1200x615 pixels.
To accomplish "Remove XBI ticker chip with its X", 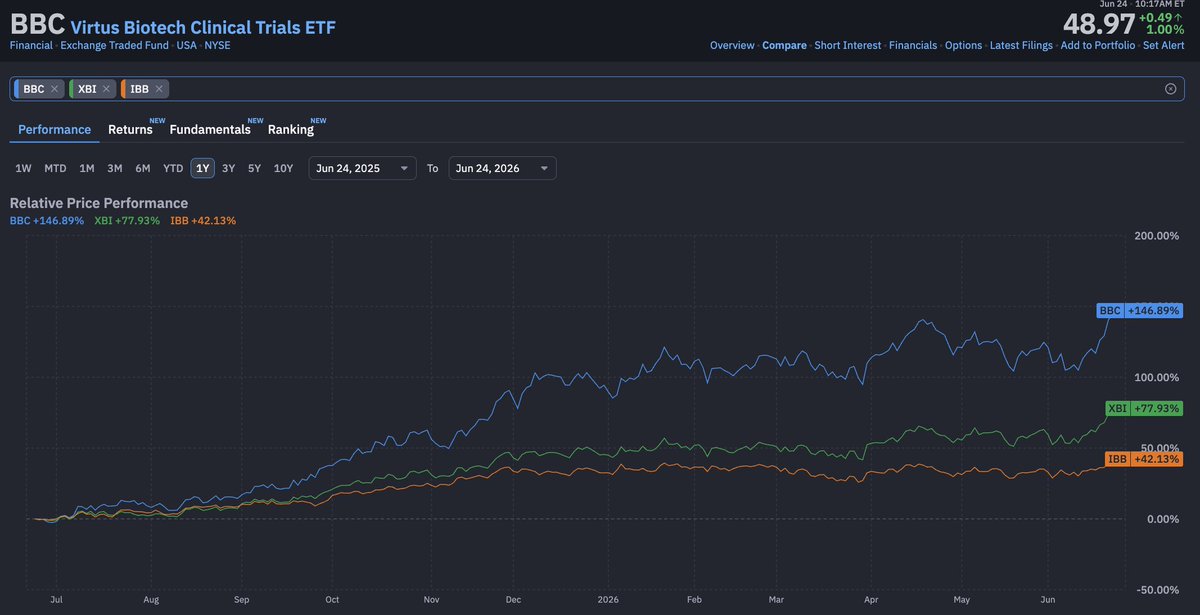I will click(106, 89).
